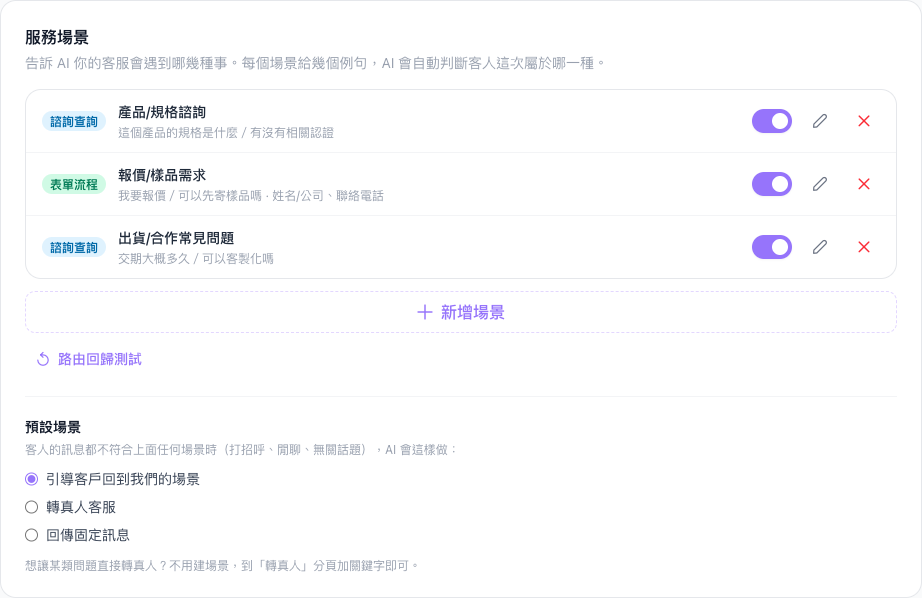The height and width of the screenshot is (598, 922).
Task: Click the 表單流程 tag on 報價/樣品需求 row
Action: click(x=74, y=185)
